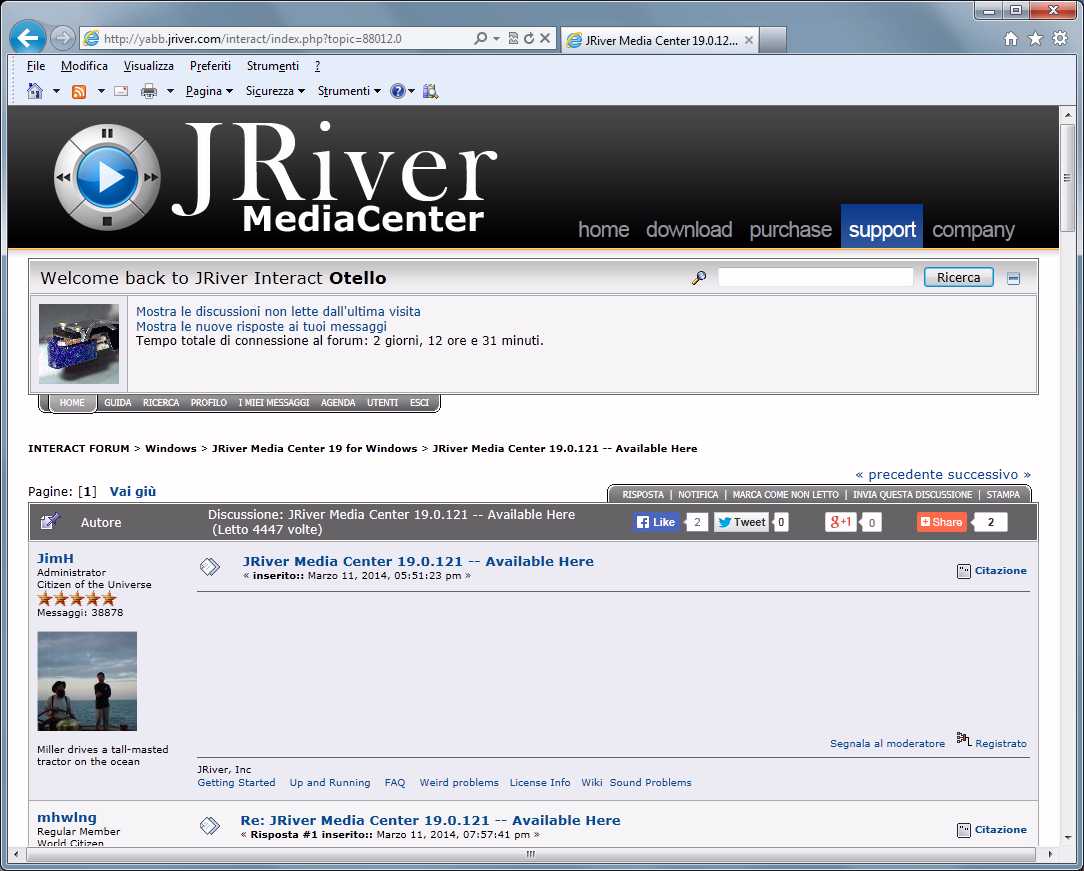Click the topic icon beside Autore
The height and width of the screenshot is (871, 1084).
[x=49, y=522]
